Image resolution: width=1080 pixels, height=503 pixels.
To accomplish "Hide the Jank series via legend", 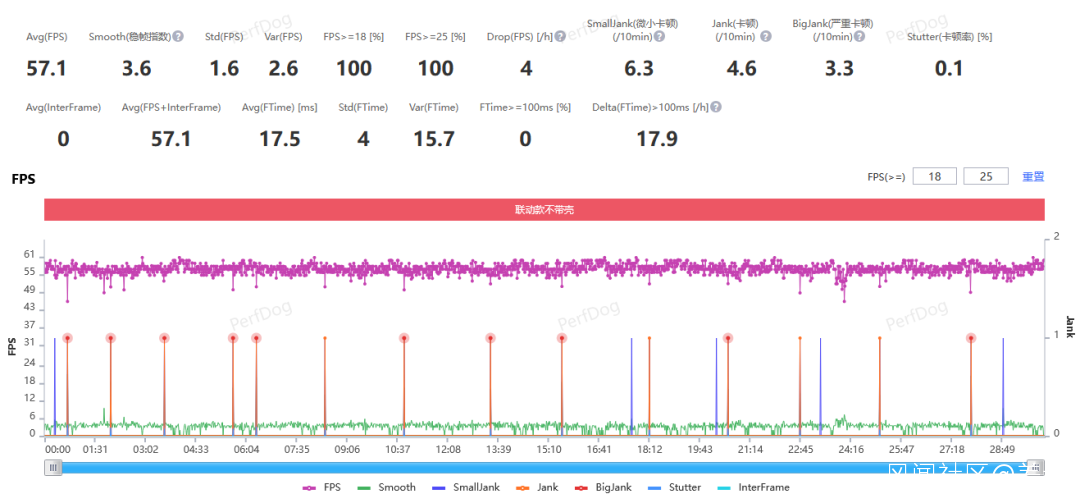I will click(537, 487).
